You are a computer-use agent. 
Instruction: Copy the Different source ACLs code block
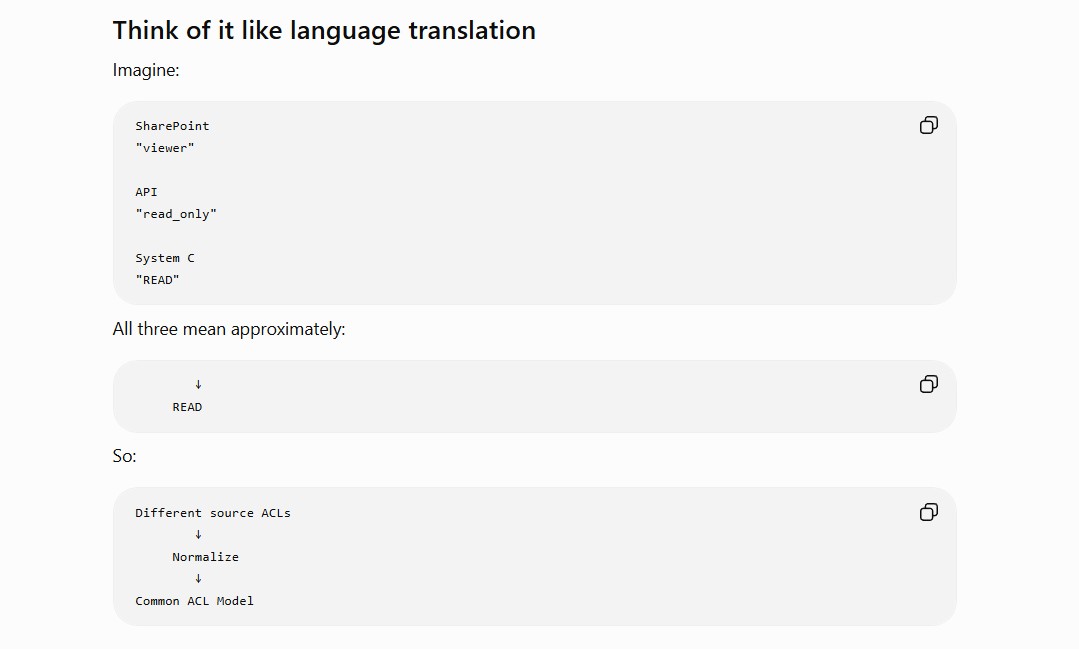click(x=928, y=512)
